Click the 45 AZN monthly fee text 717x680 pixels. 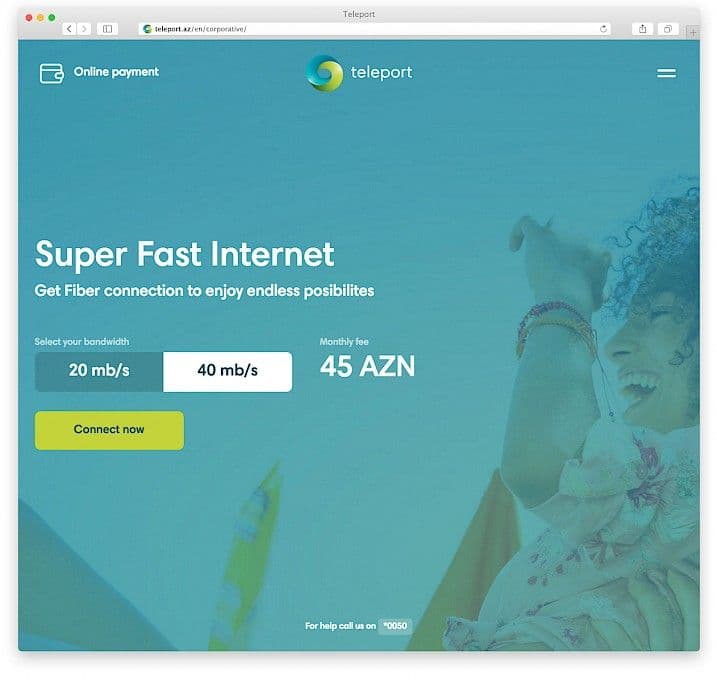tap(367, 366)
